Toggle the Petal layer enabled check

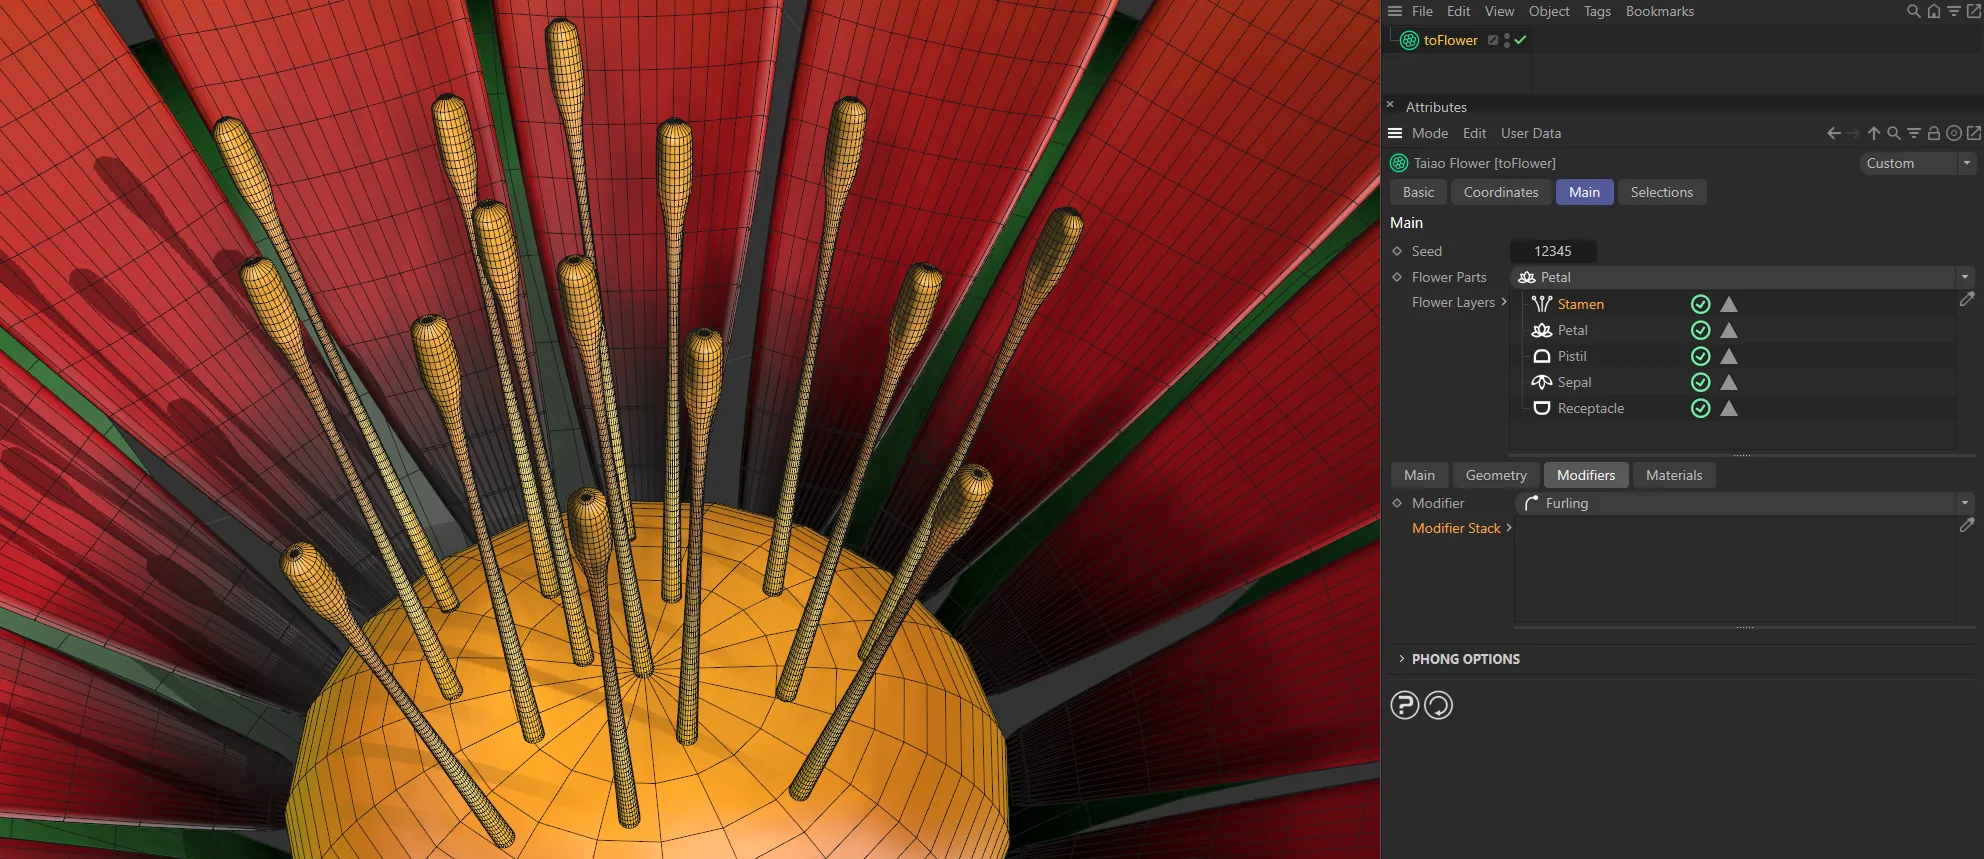[1700, 330]
